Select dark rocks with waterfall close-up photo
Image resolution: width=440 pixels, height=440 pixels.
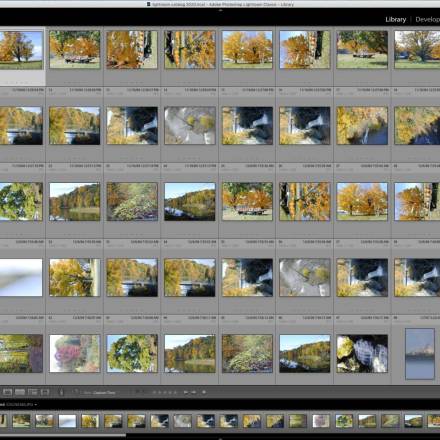click(x=362, y=353)
